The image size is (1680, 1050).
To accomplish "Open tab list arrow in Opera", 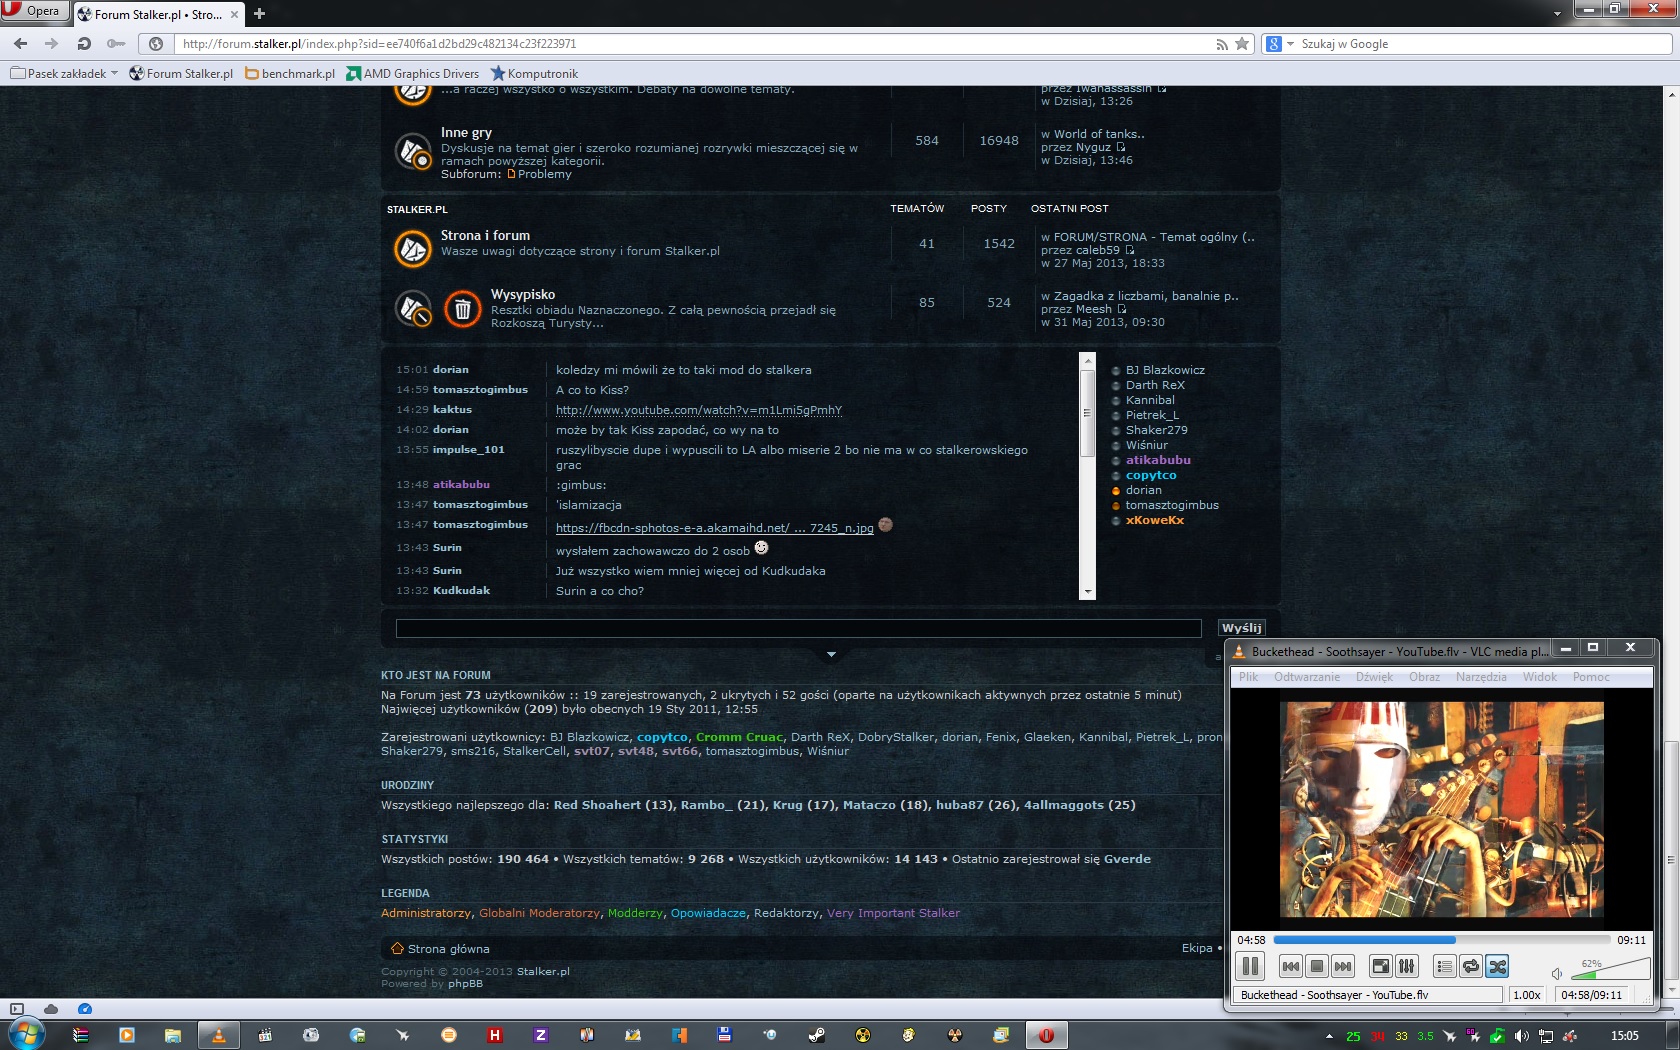I will pos(1557,14).
